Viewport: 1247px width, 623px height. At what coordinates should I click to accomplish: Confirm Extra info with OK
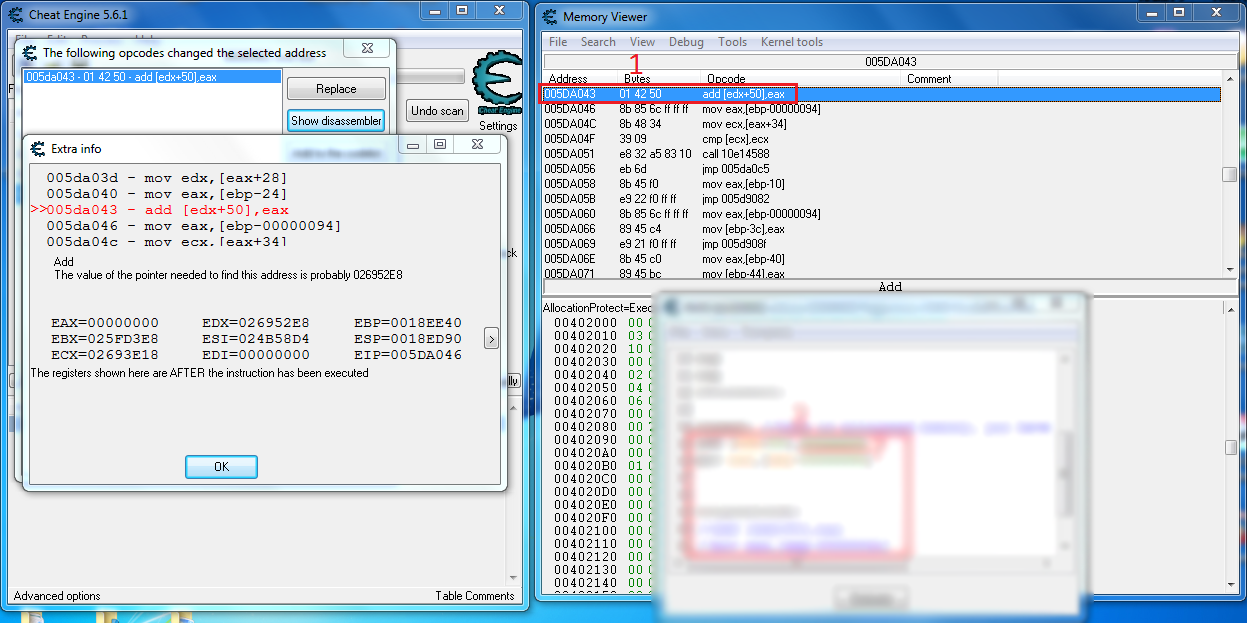coord(221,467)
